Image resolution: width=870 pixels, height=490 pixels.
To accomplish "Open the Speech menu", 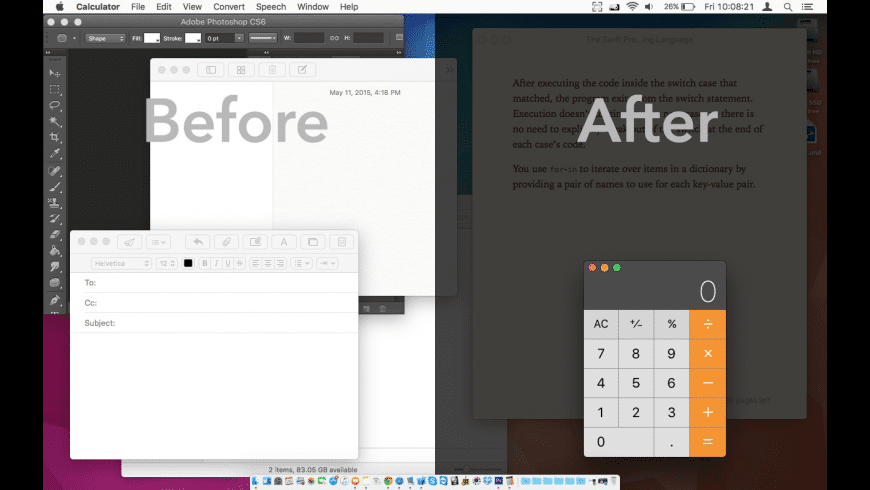I will pos(271,7).
